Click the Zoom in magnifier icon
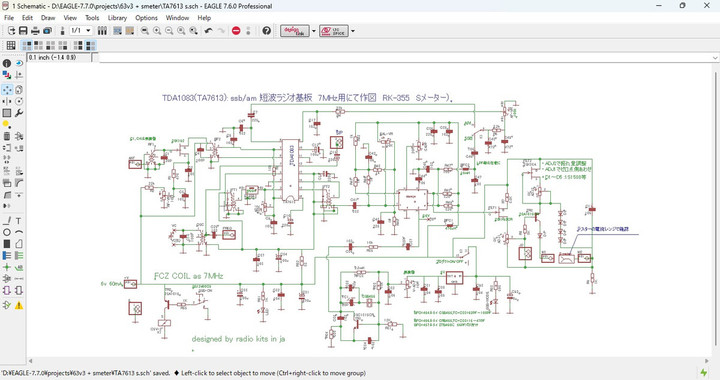This screenshot has height=380, width=720. pos(157,31)
